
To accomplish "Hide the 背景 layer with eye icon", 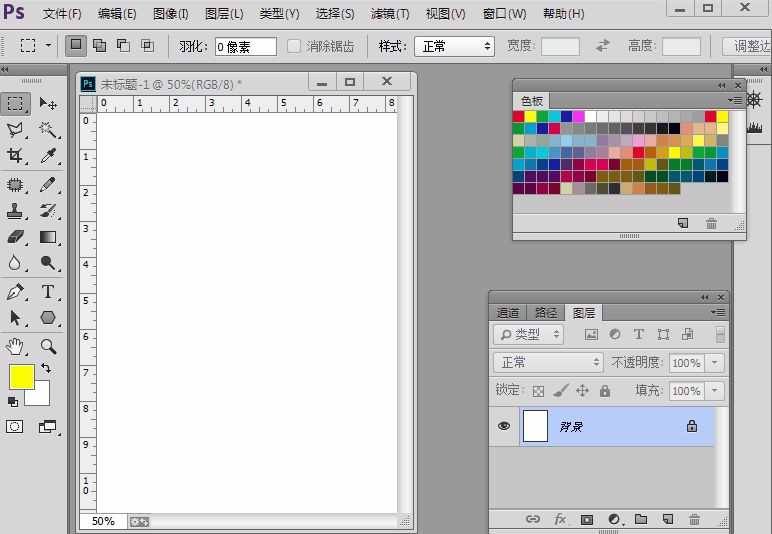I will click(504, 426).
